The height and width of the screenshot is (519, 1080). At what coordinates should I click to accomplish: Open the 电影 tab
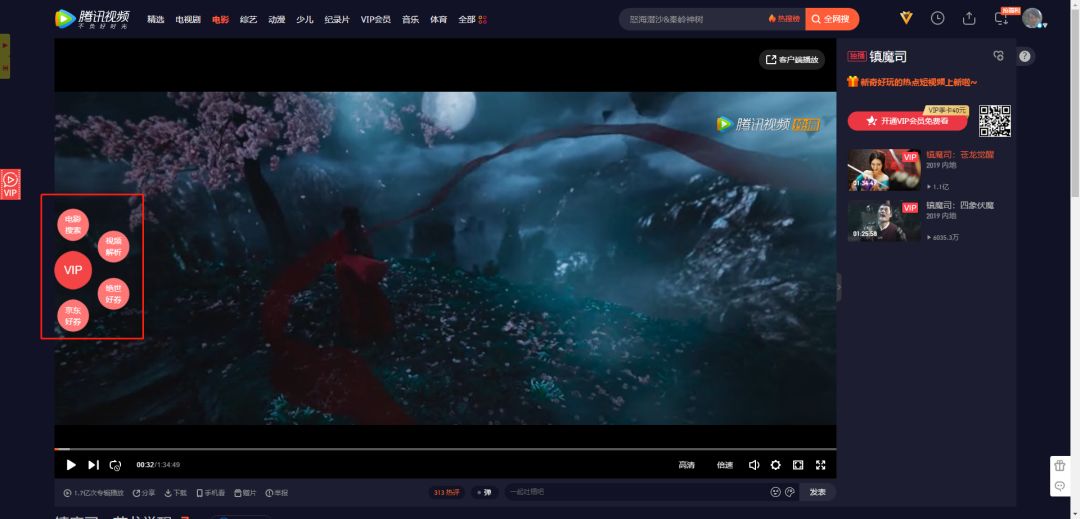[220, 19]
